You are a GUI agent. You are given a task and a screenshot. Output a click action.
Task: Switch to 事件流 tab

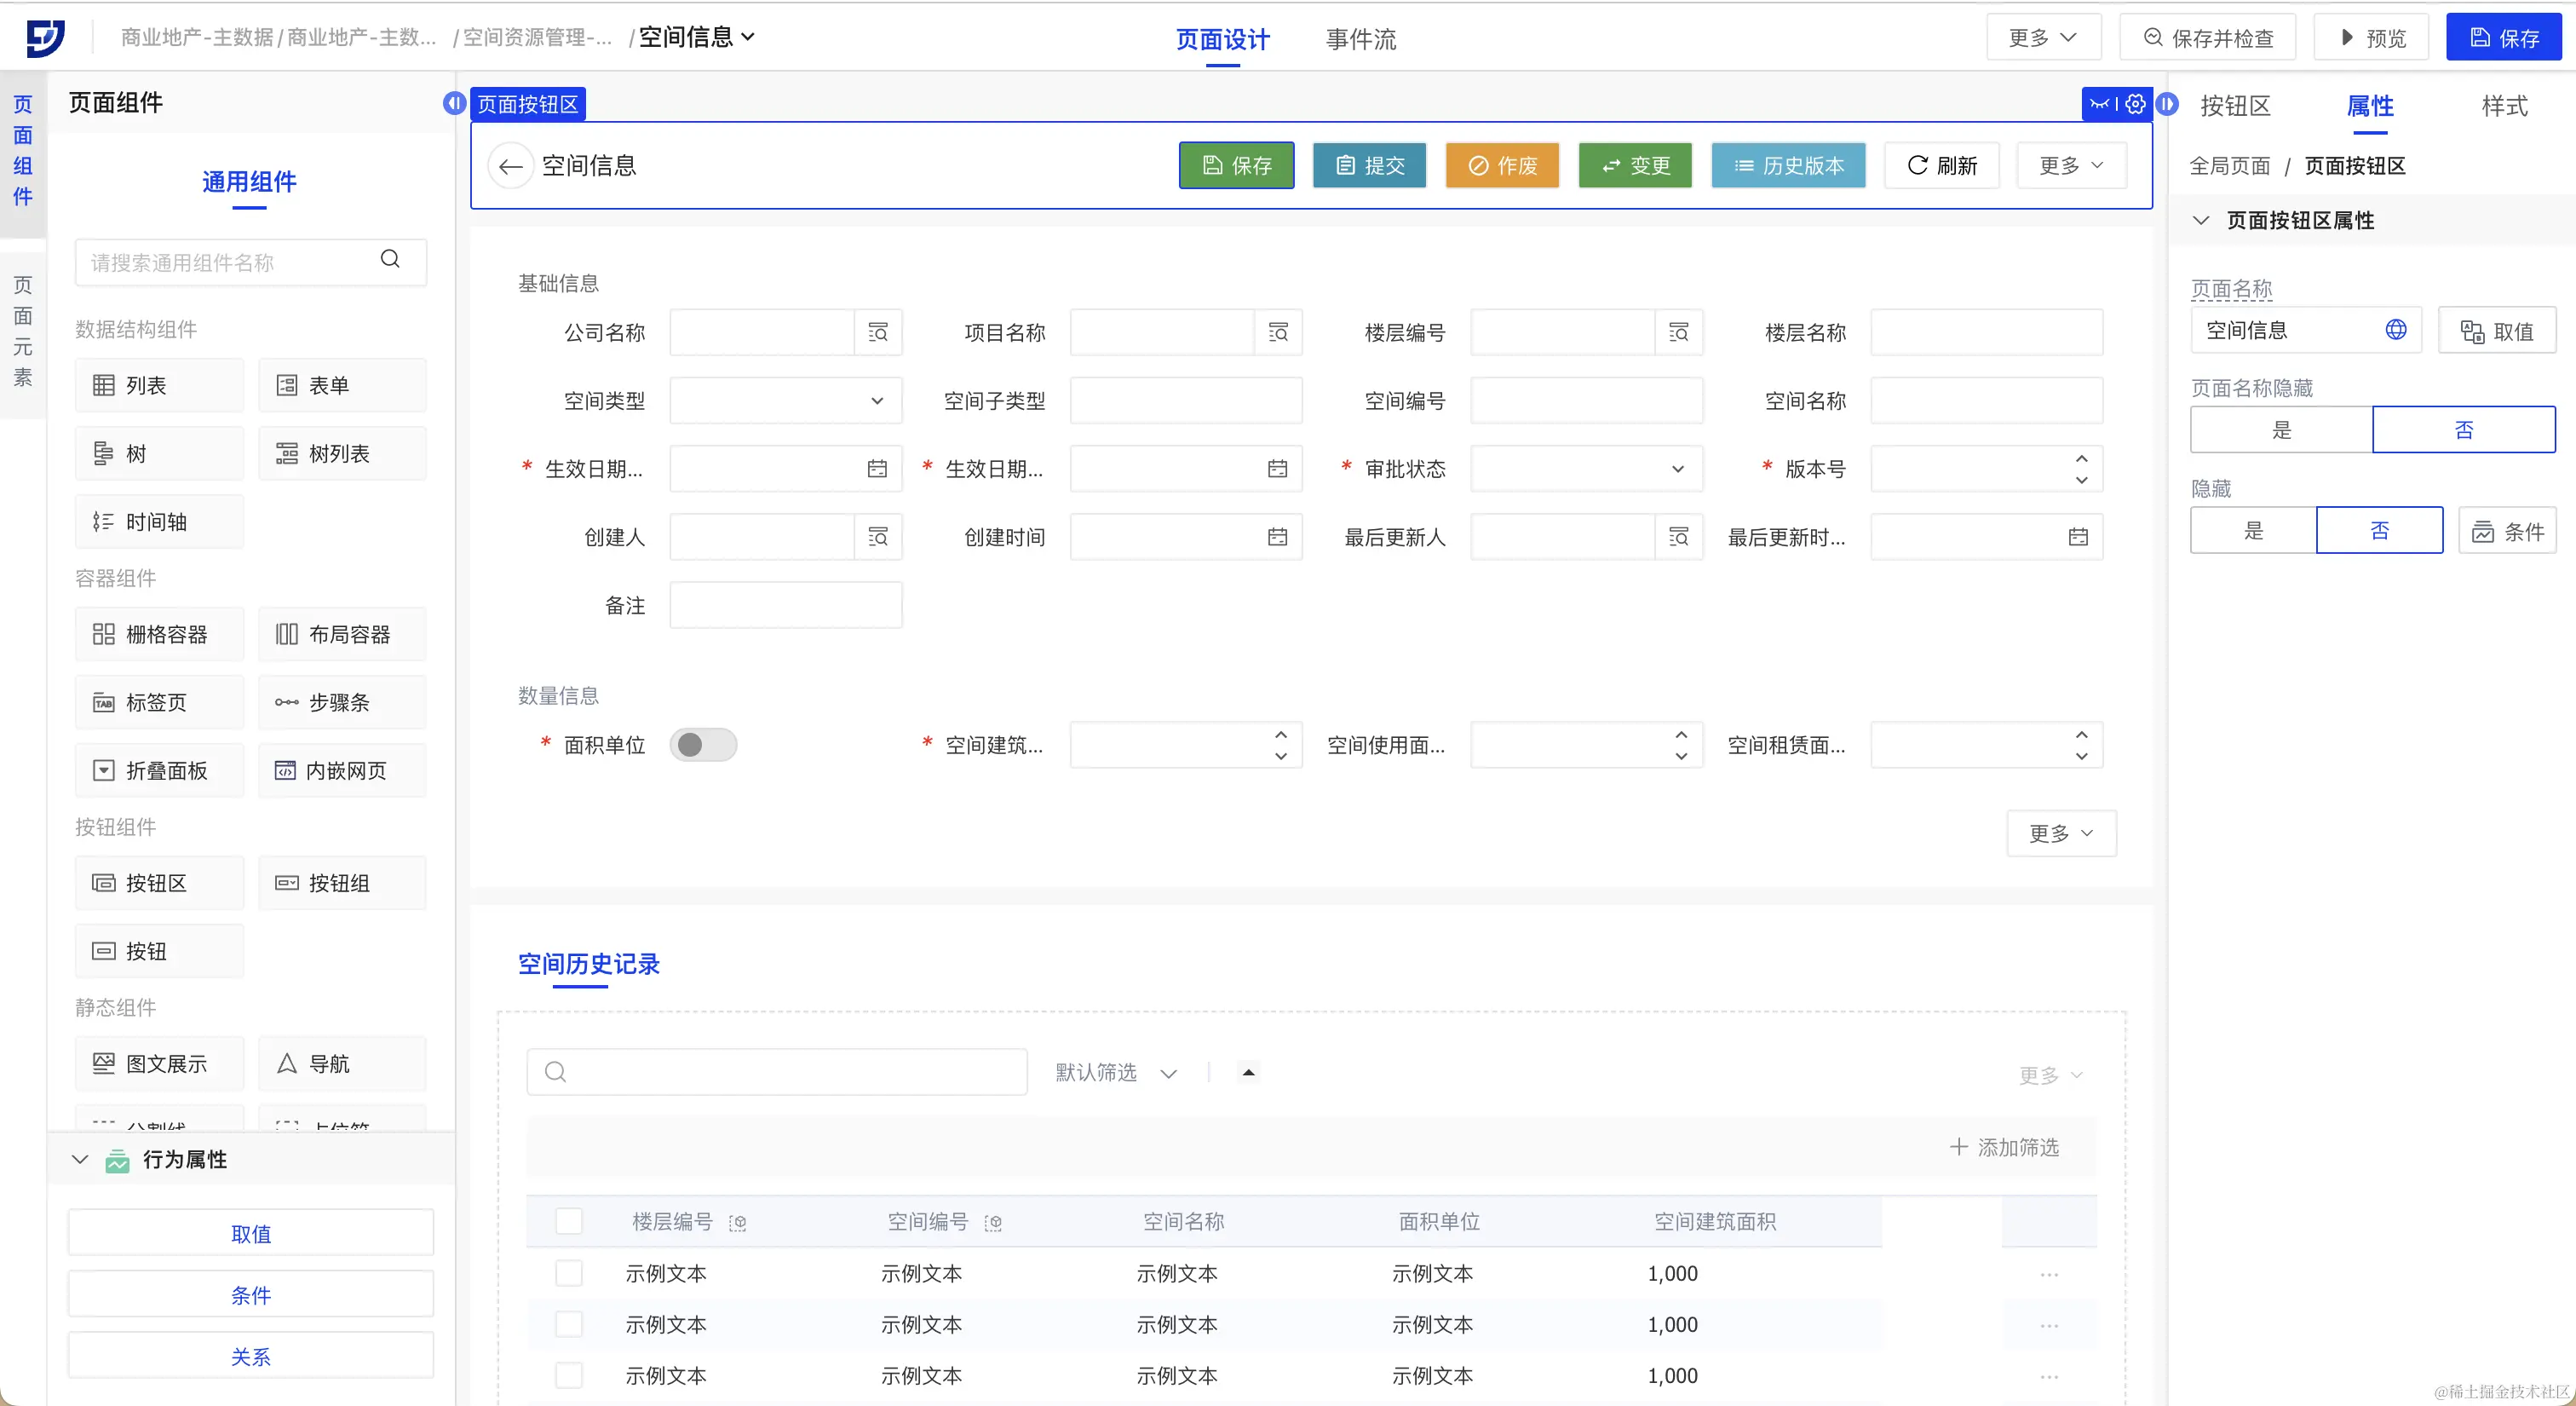pos(1360,40)
